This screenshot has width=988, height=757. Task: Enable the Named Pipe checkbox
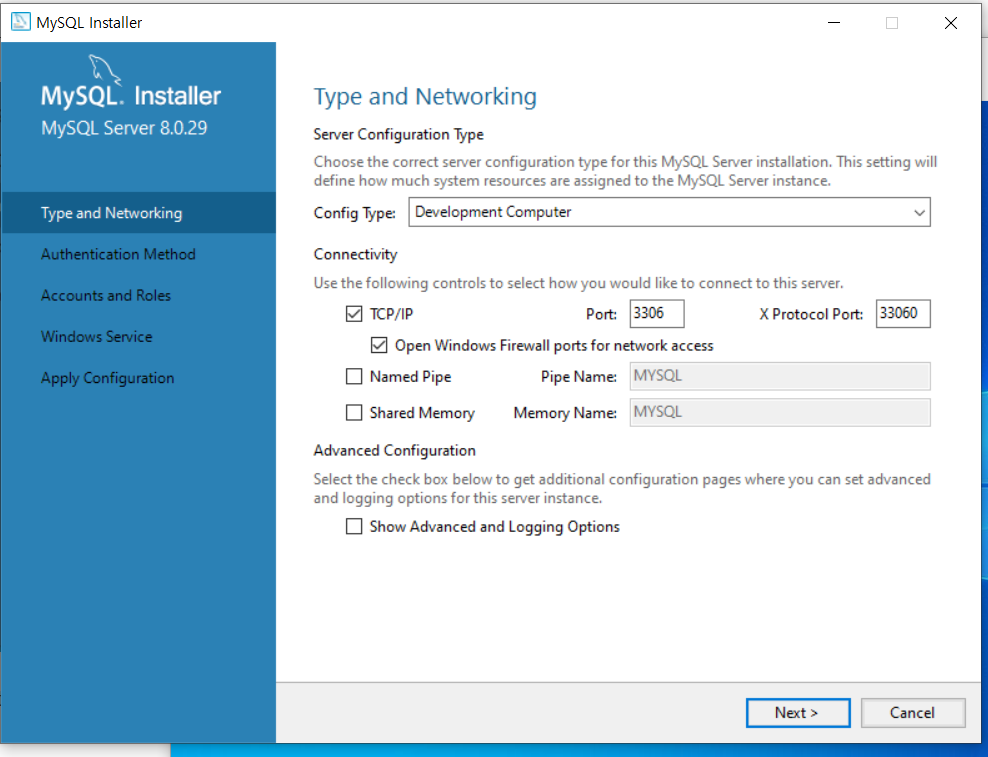tap(354, 376)
